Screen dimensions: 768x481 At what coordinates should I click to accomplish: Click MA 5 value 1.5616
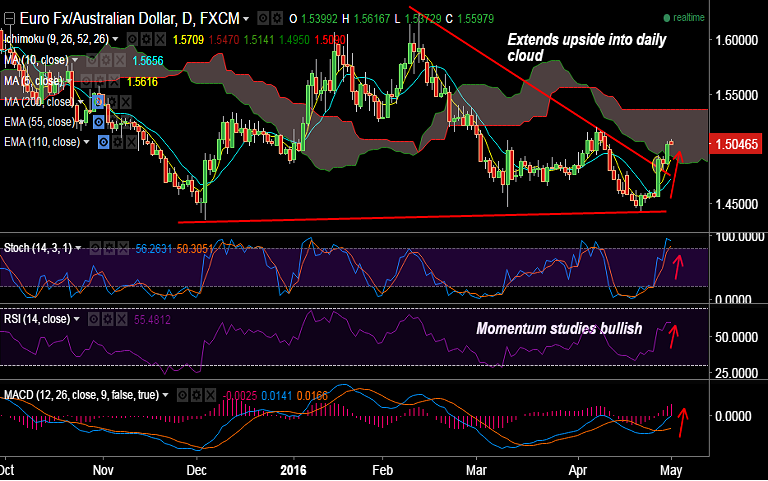142,82
